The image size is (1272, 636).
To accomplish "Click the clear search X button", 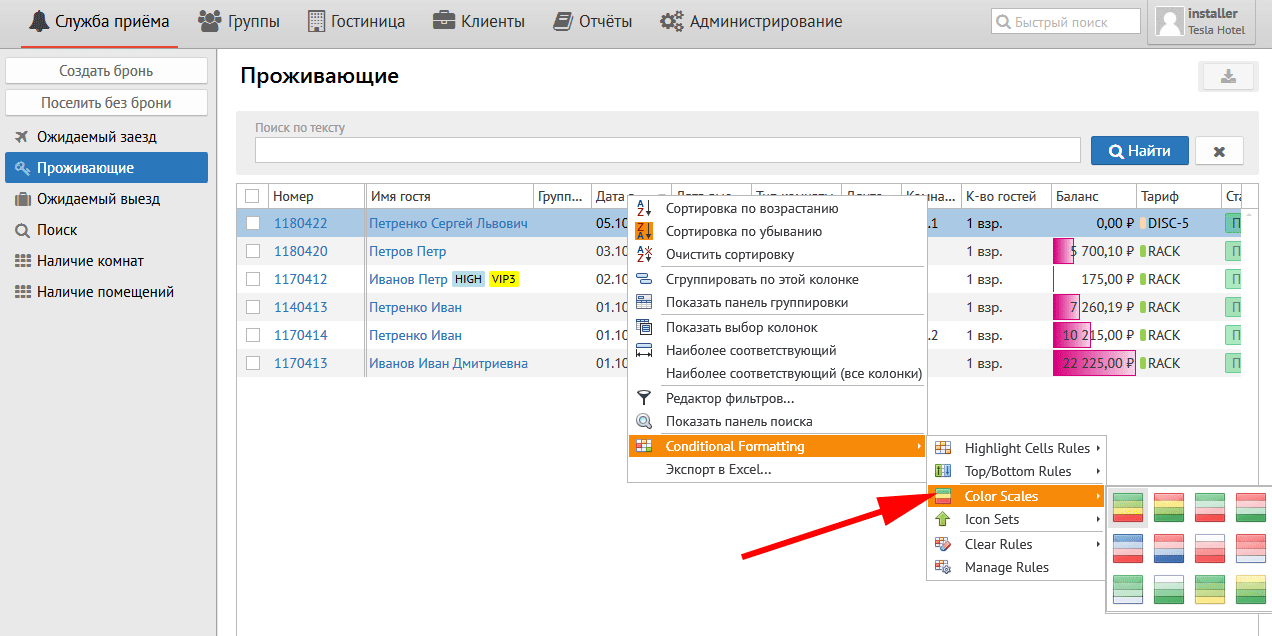I will [x=1219, y=151].
